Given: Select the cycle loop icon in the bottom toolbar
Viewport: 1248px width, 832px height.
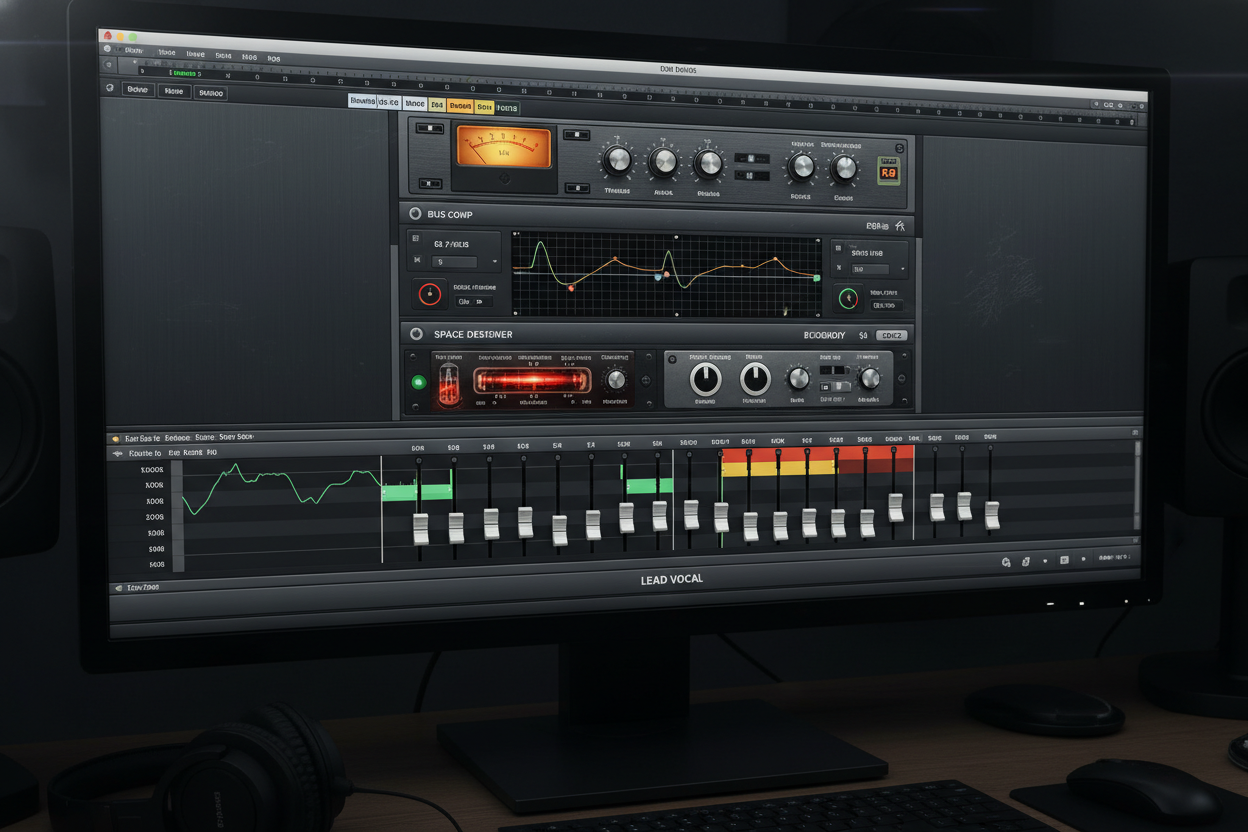Looking at the screenshot, I should (1006, 561).
